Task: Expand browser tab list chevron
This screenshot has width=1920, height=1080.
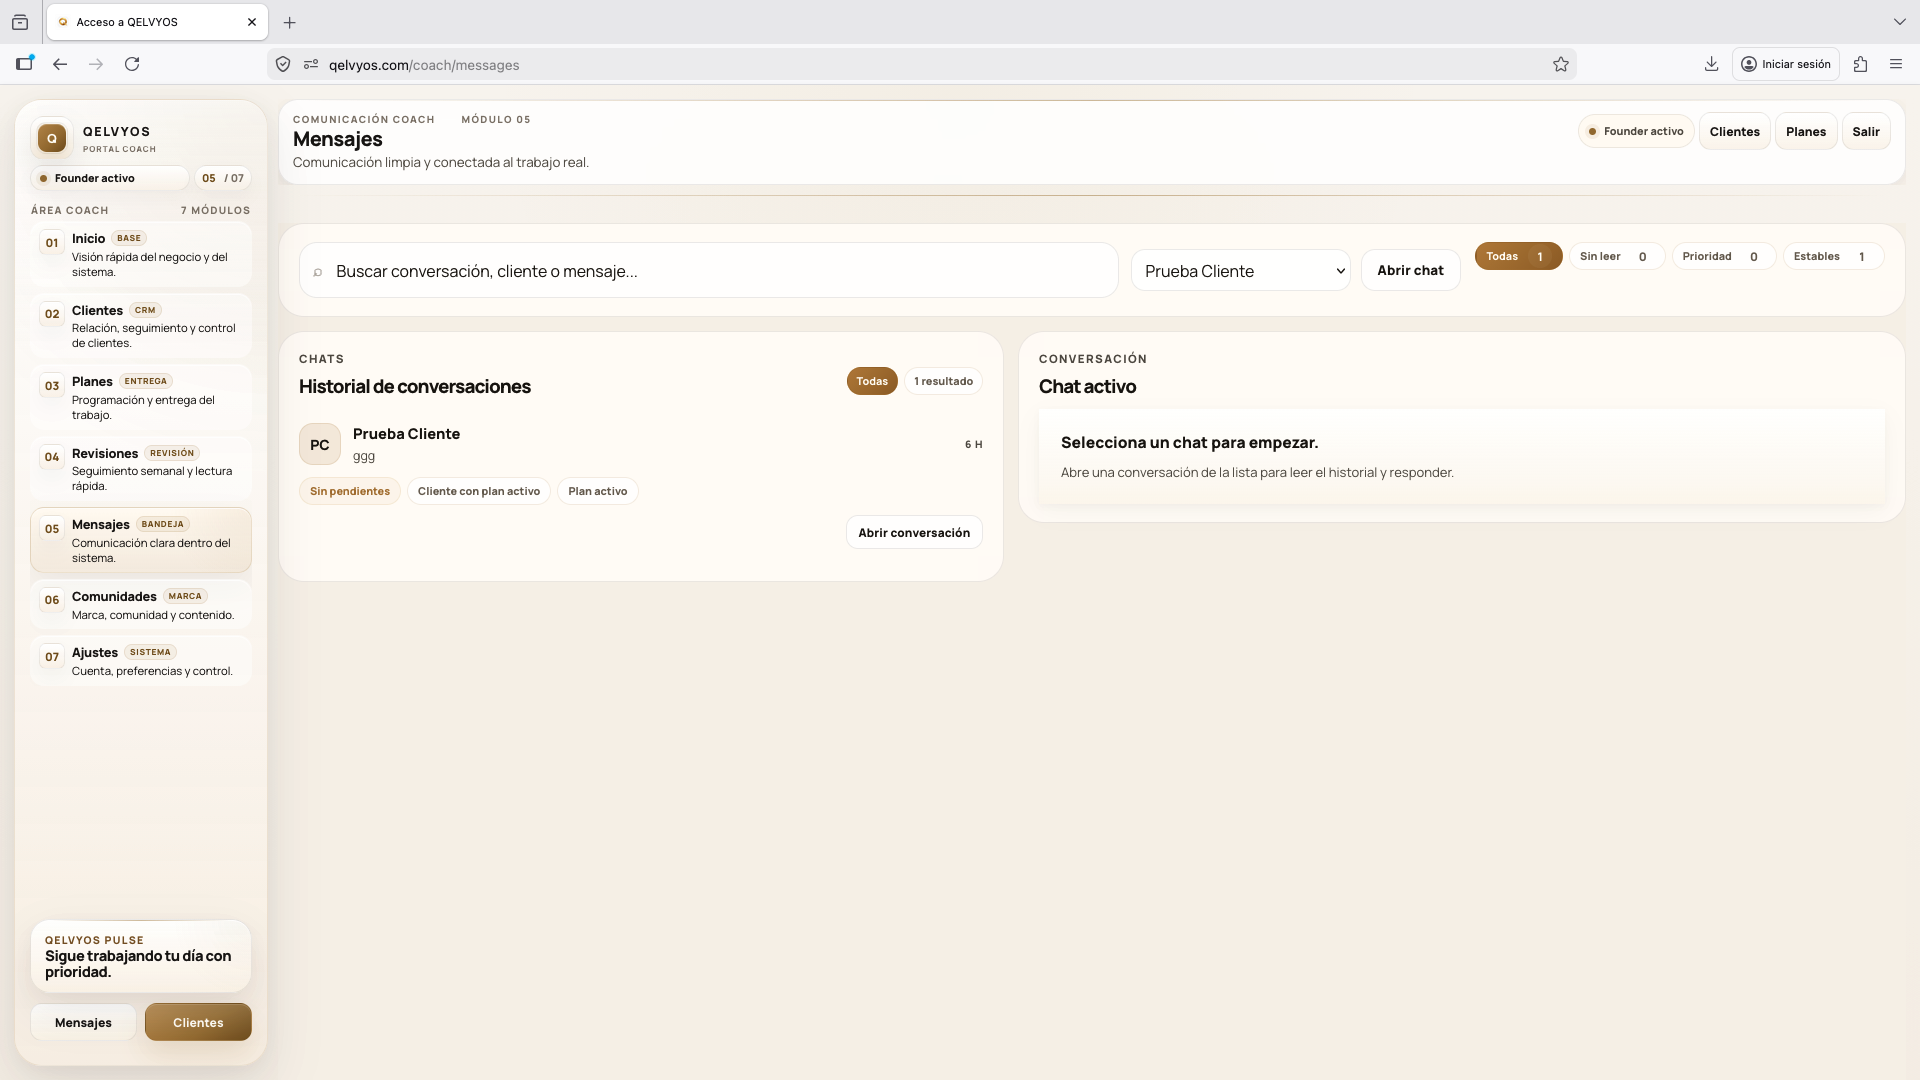Action: 1899,21
